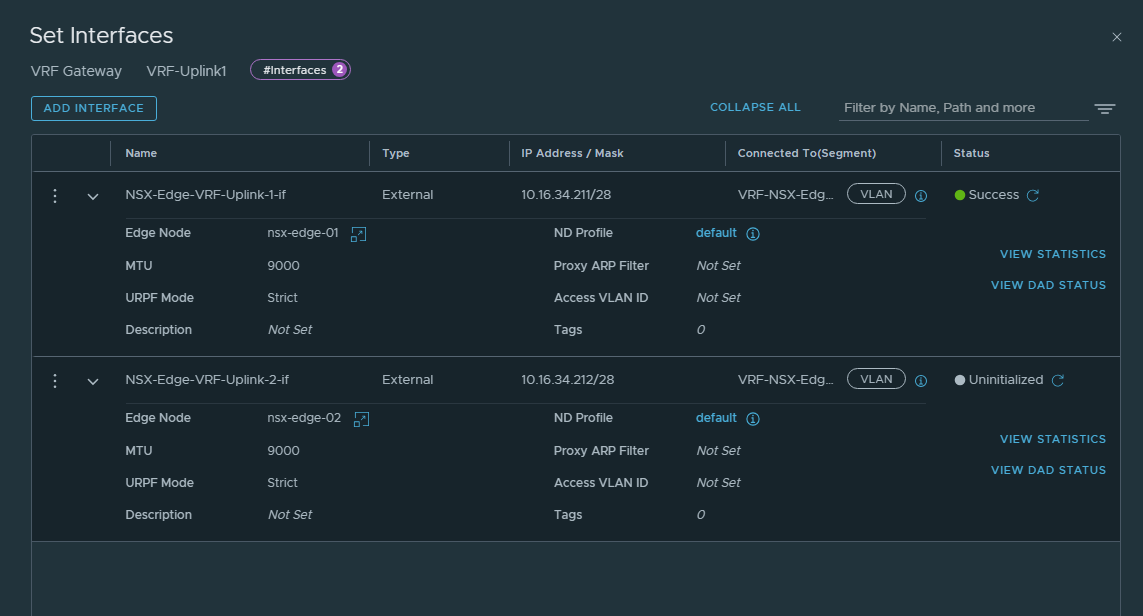1143x616 pixels.
Task: Refresh status of Uplink-2 interface
Action: (1058, 381)
